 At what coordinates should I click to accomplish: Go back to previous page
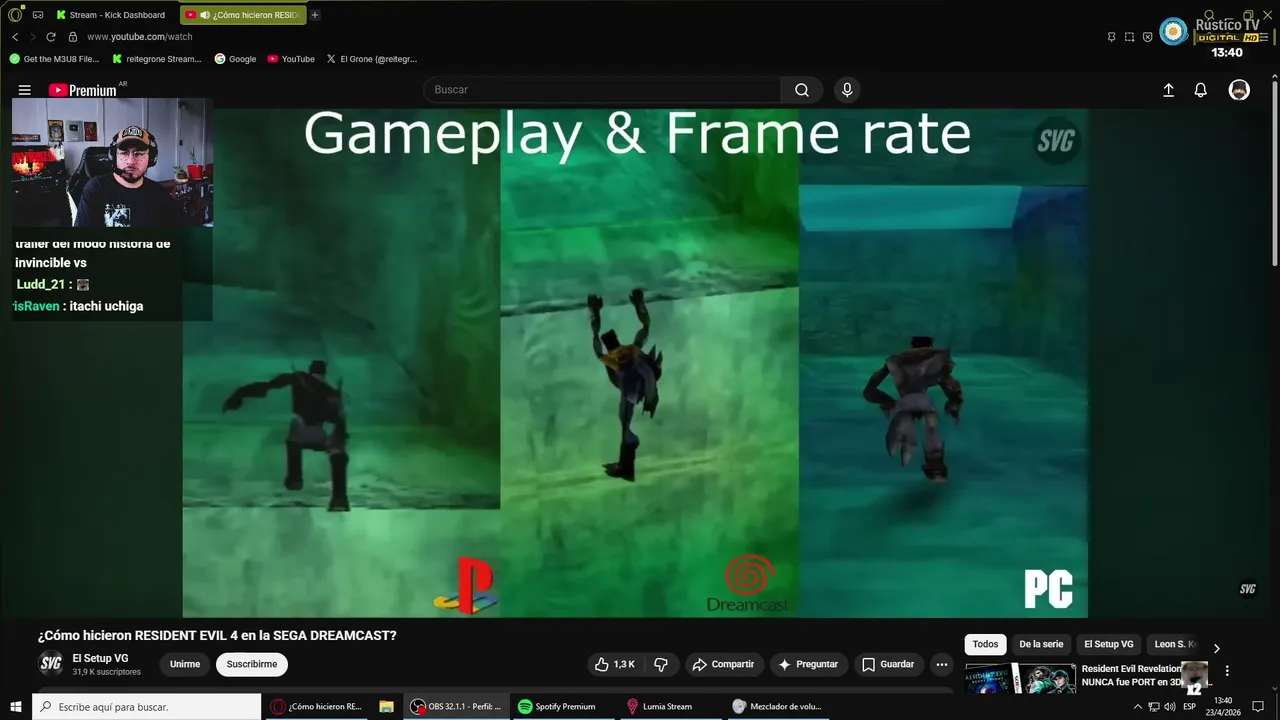15,37
